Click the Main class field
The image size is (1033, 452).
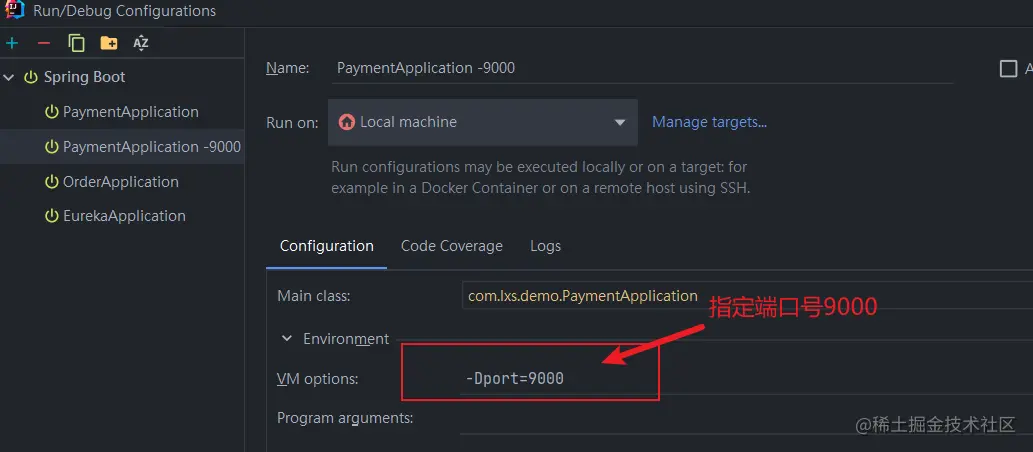[747, 296]
